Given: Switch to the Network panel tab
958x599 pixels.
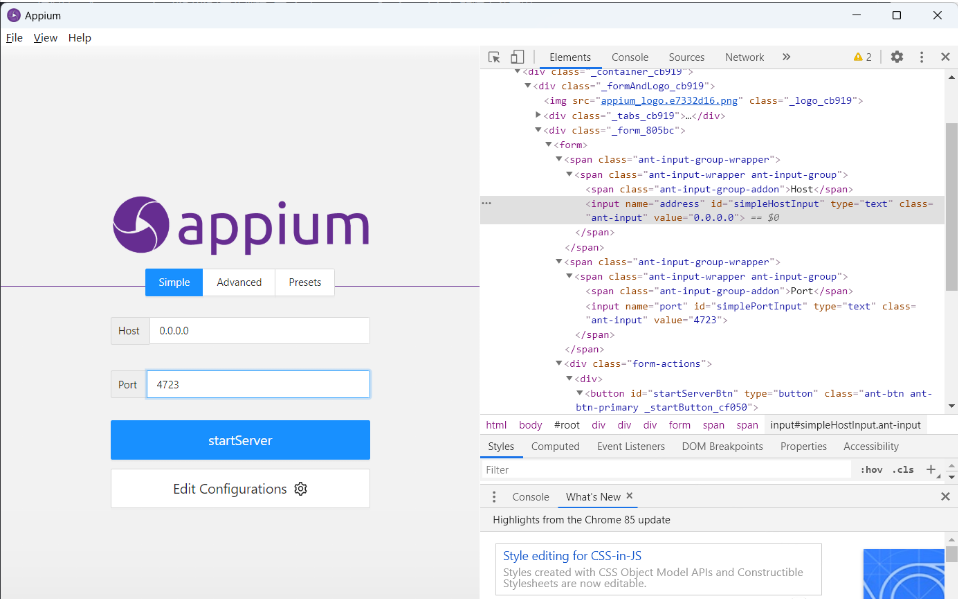Looking at the screenshot, I should coord(744,57).
